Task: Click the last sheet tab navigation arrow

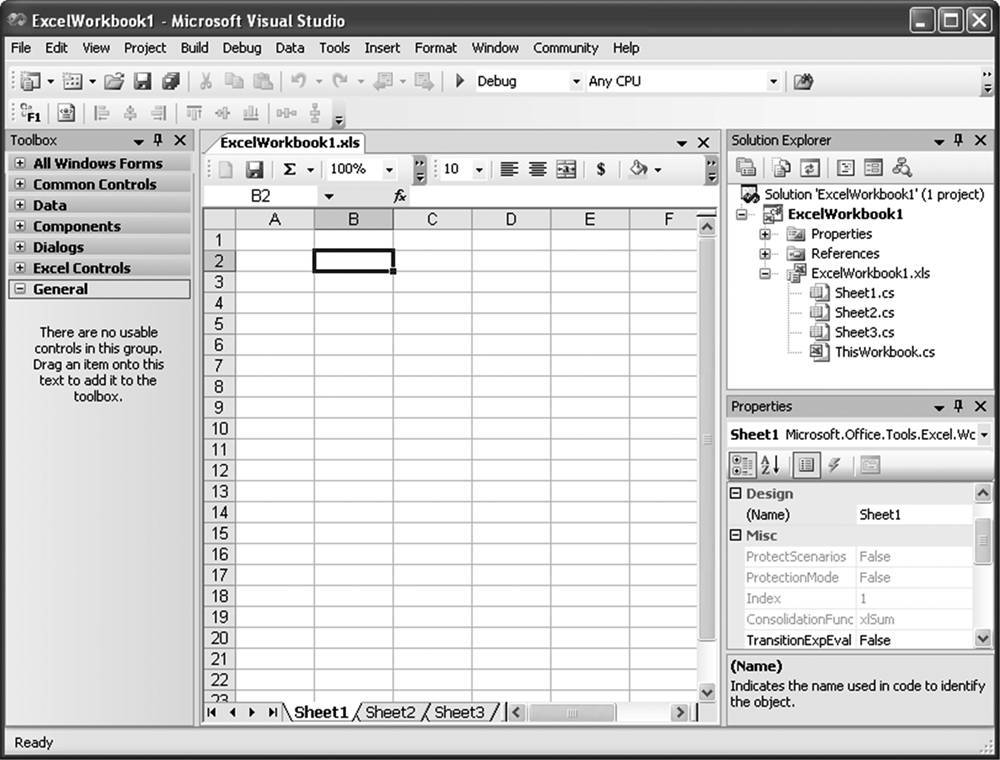Action: [x=272, y=712]
